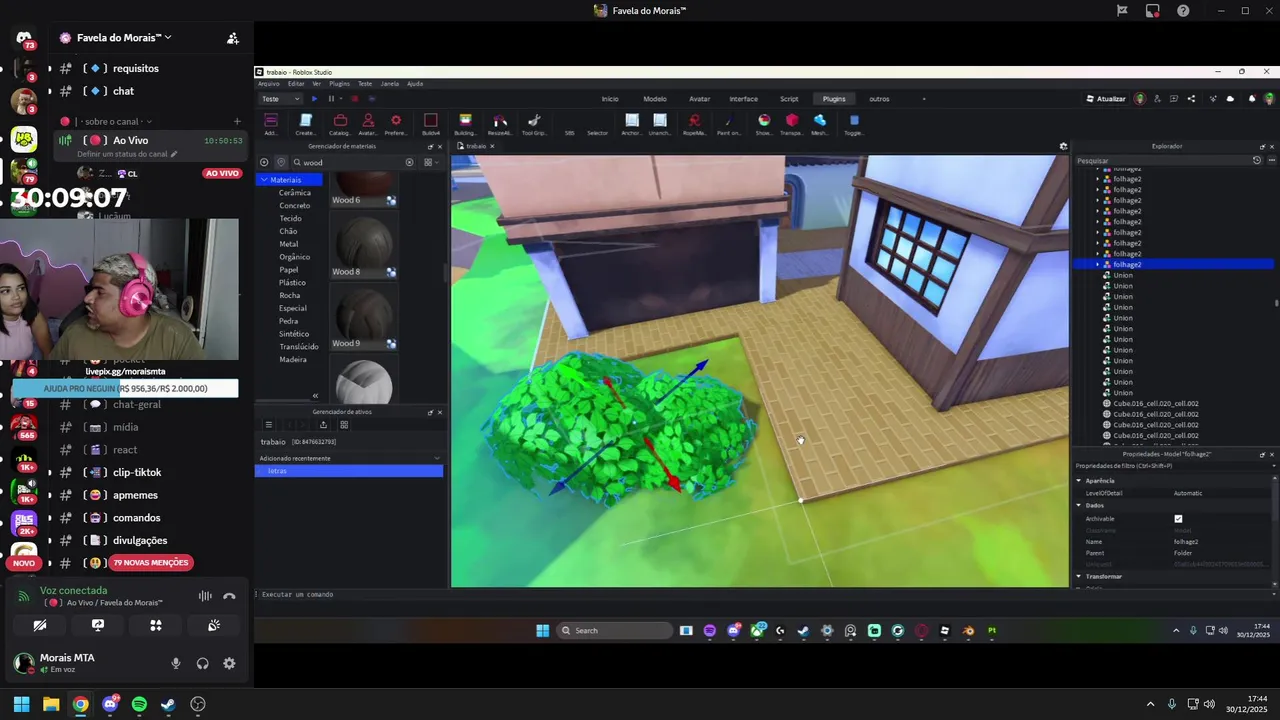
Task: Mute the Discord microphone
Action: tap(176, 663)
